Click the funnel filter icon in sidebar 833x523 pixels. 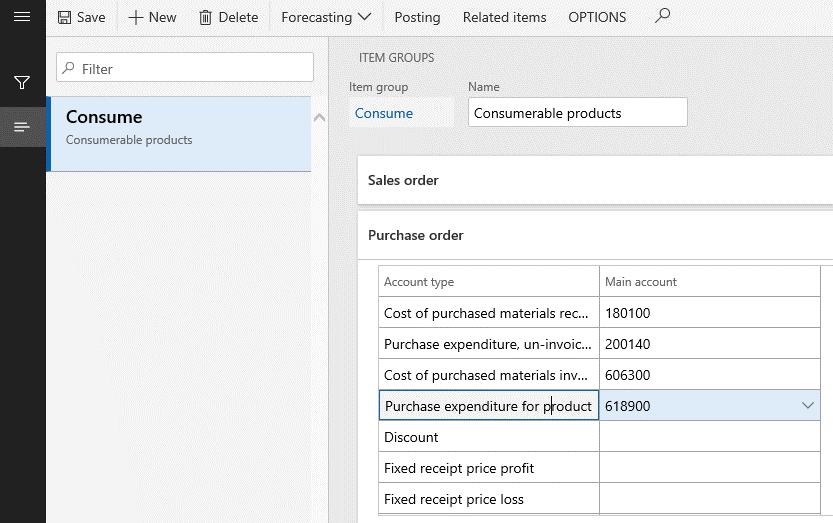[x=22, y=82]
